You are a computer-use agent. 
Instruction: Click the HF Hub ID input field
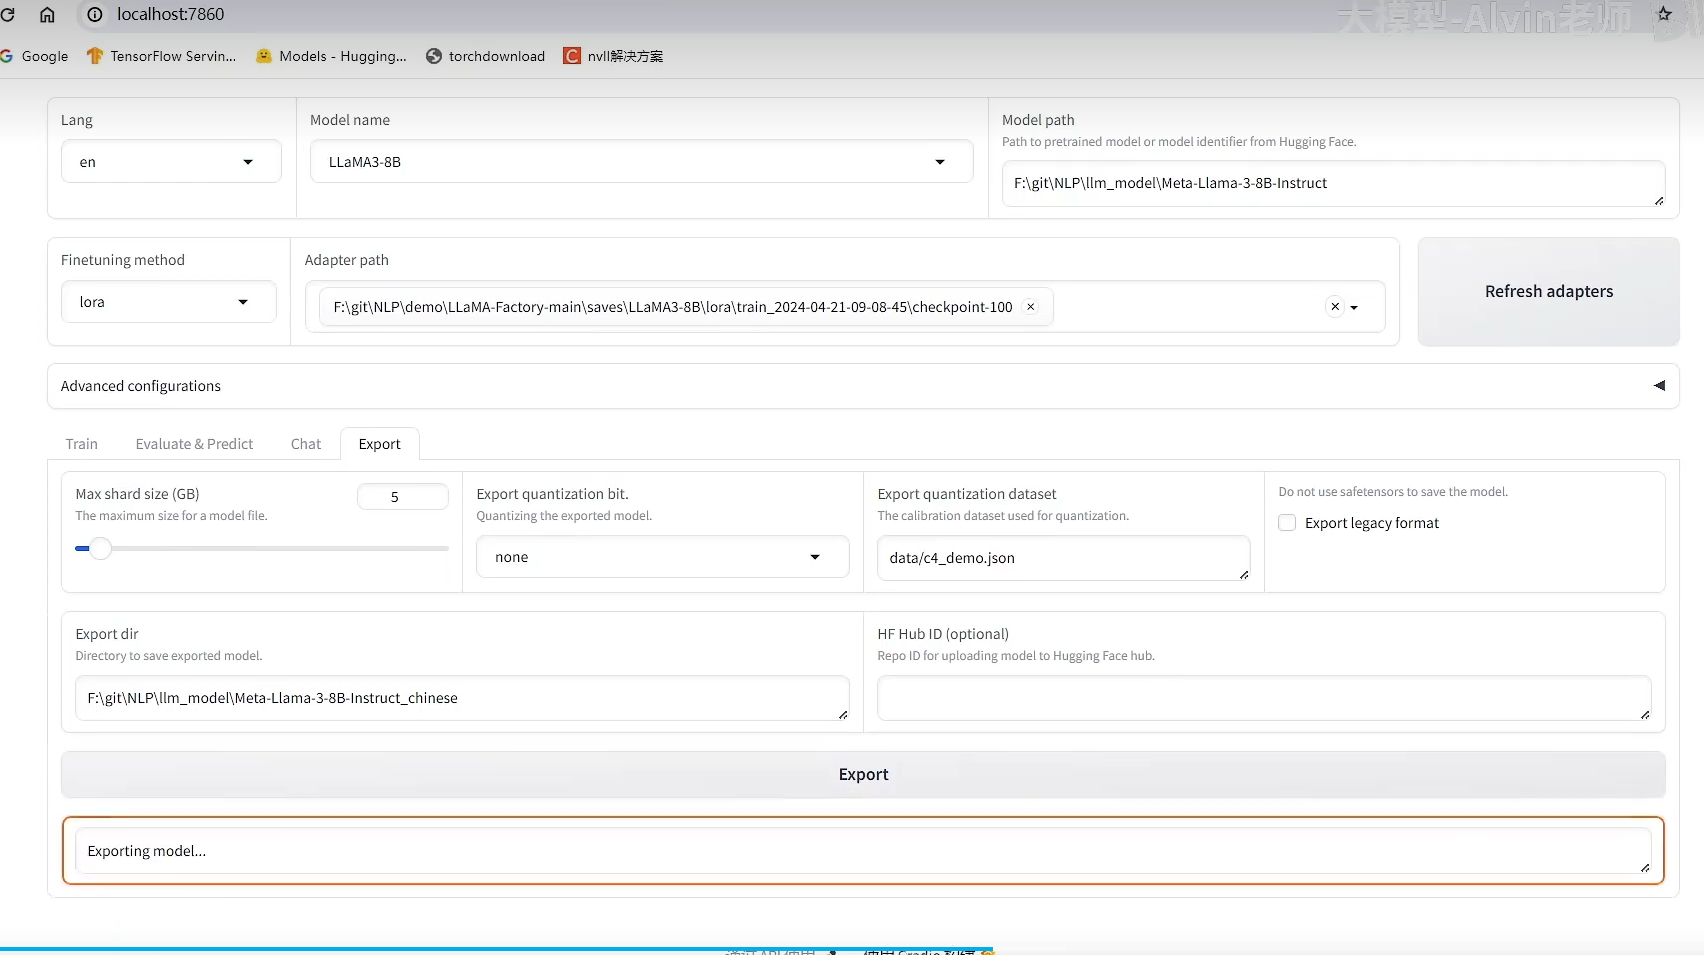click(1264, 698)
